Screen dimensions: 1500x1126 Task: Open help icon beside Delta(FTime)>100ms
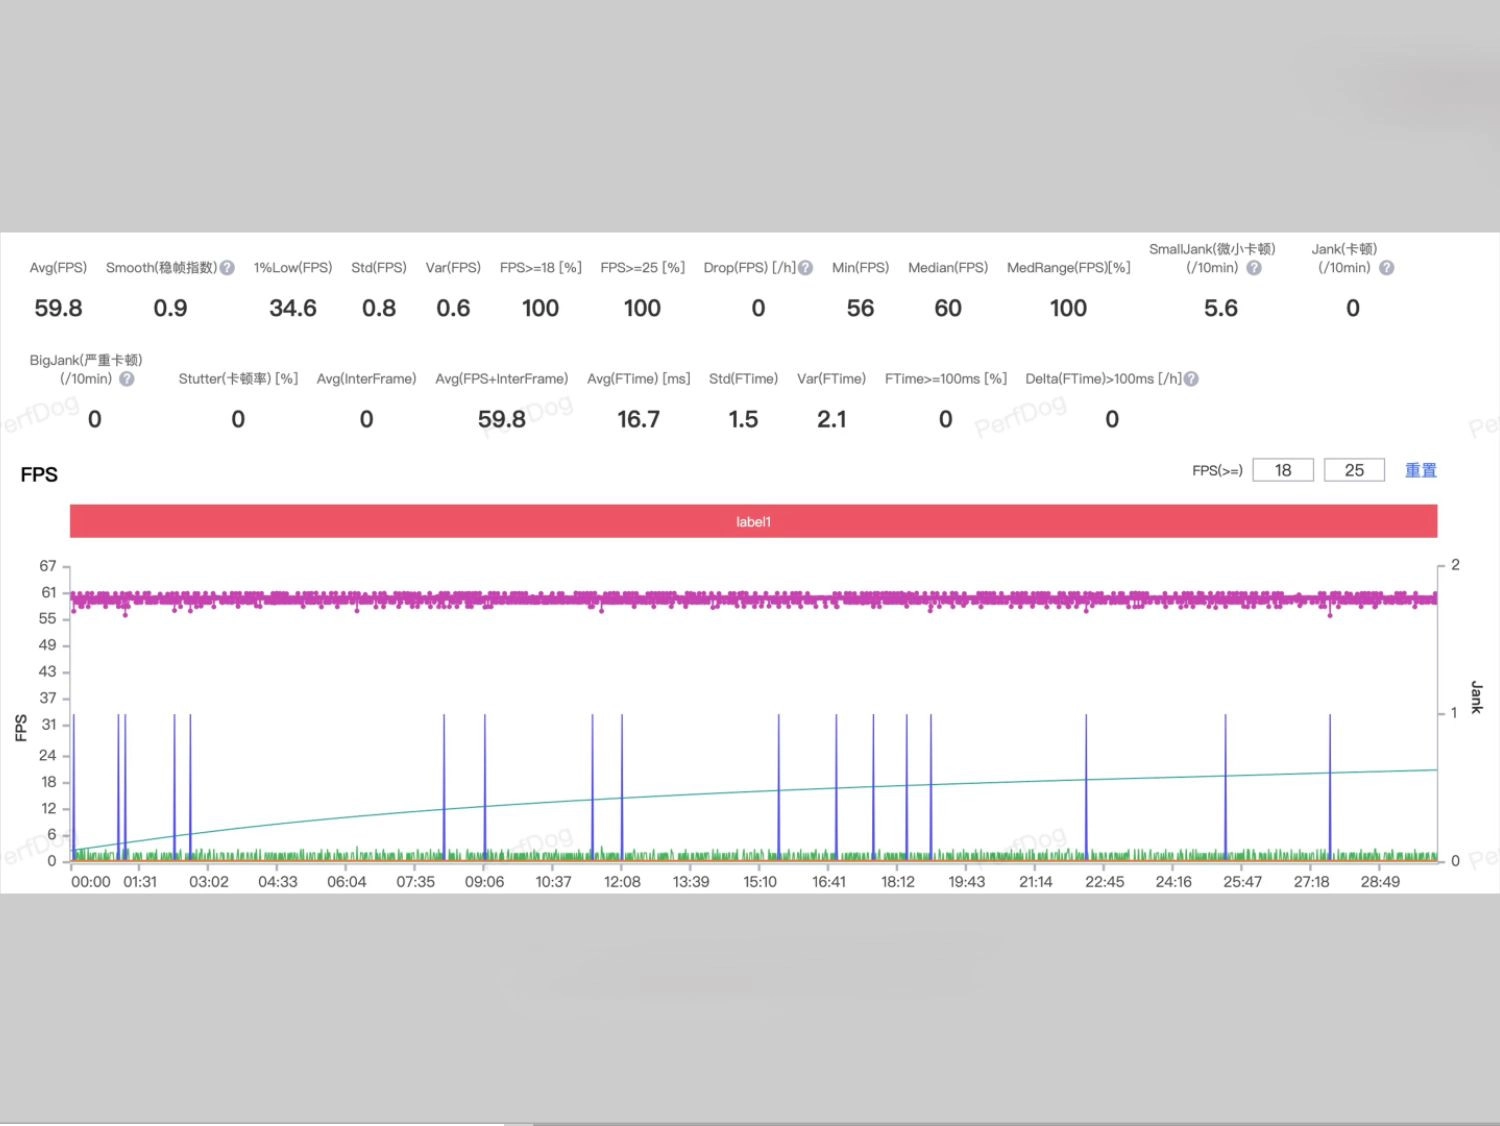pos(1191,379)
